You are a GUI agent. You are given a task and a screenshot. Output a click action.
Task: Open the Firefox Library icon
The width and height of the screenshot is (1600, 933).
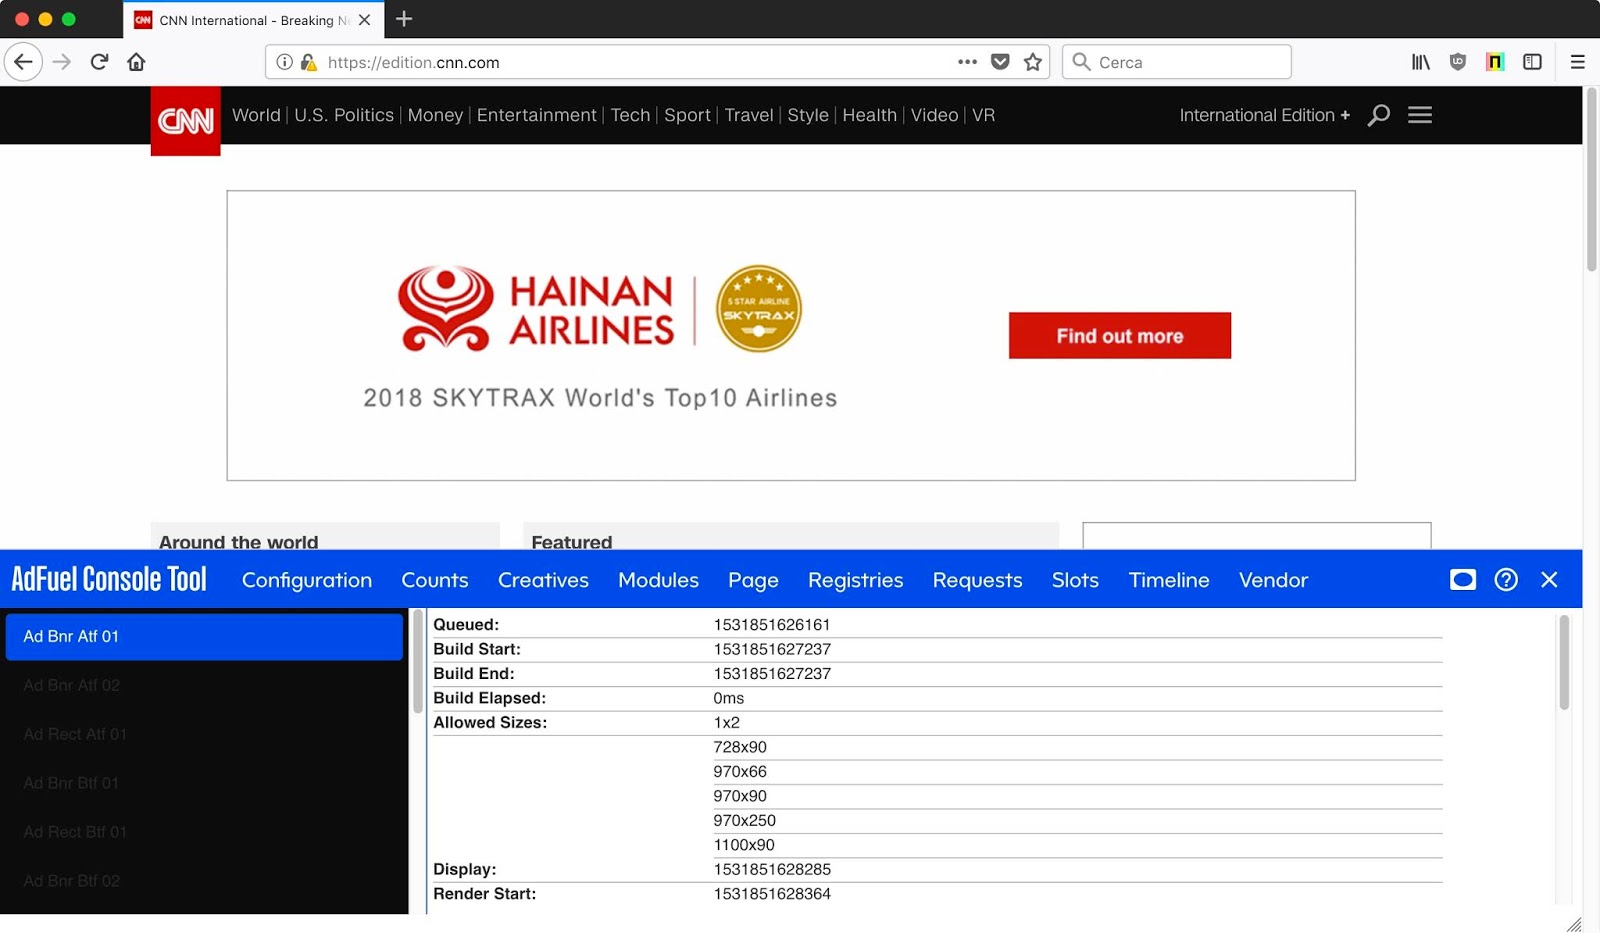tap(1420, 62)
